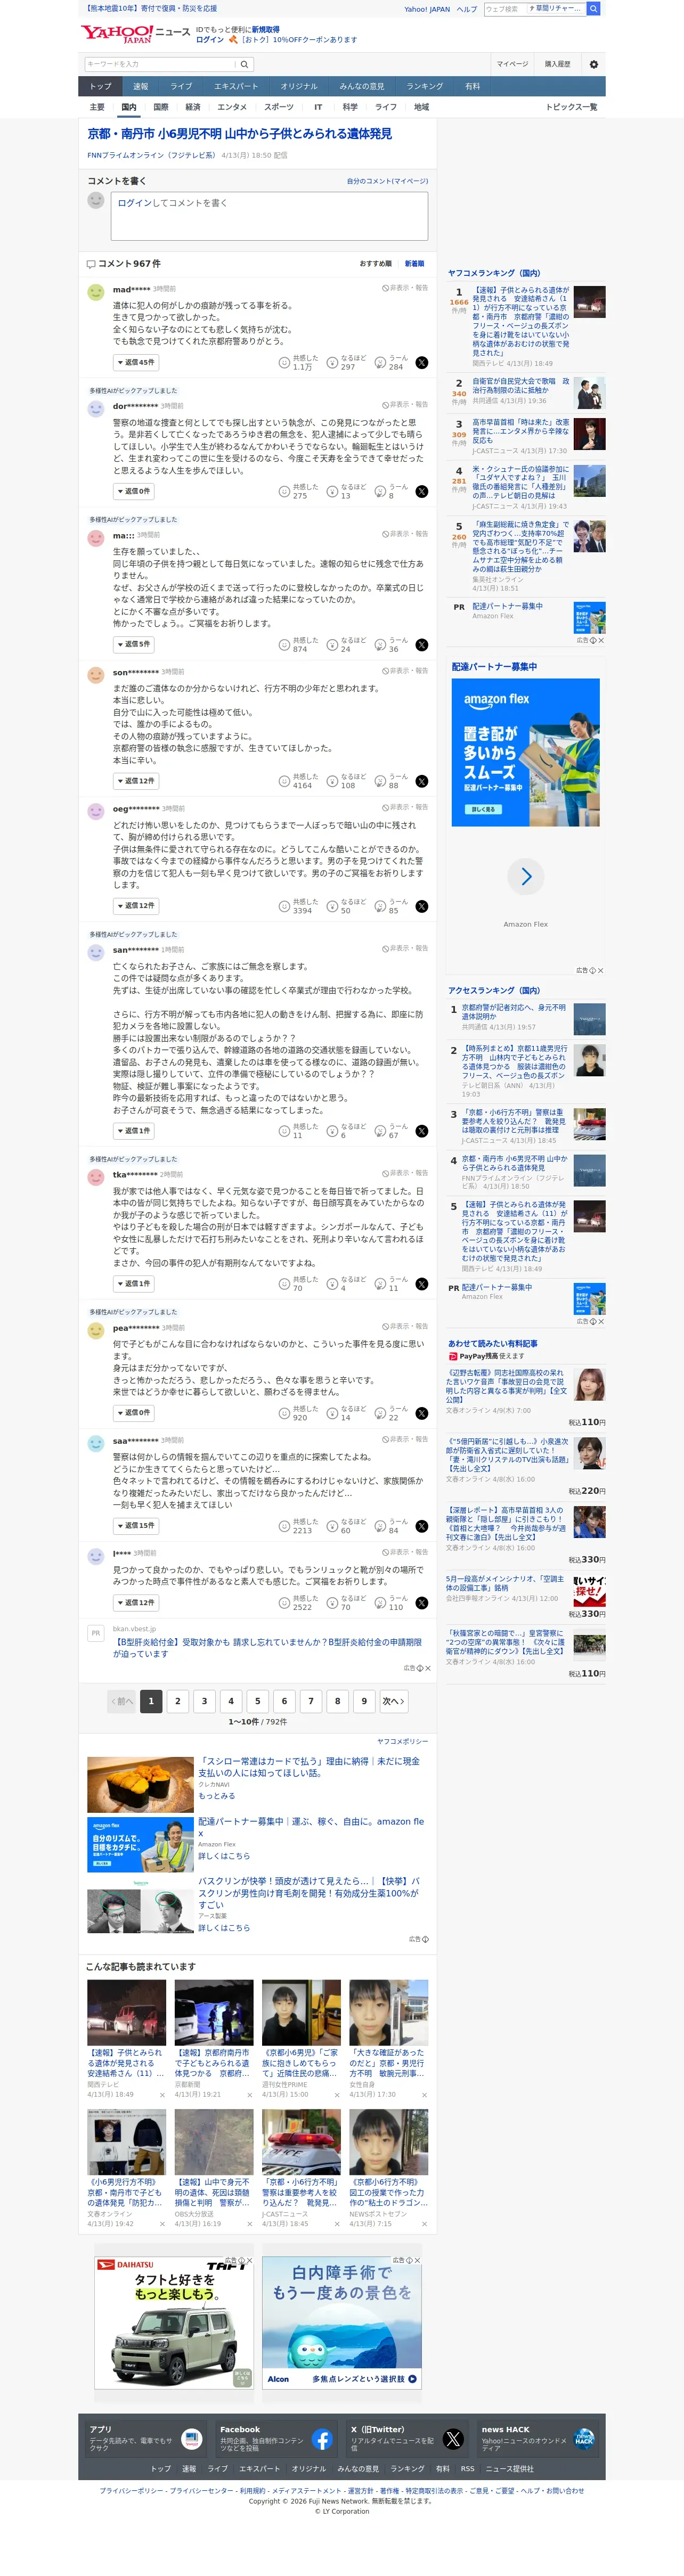Image resolution: width=684 pixels, height=2576 pixels.
Task: Select the 国際 category tab
Action: click(x=161, y=107)
